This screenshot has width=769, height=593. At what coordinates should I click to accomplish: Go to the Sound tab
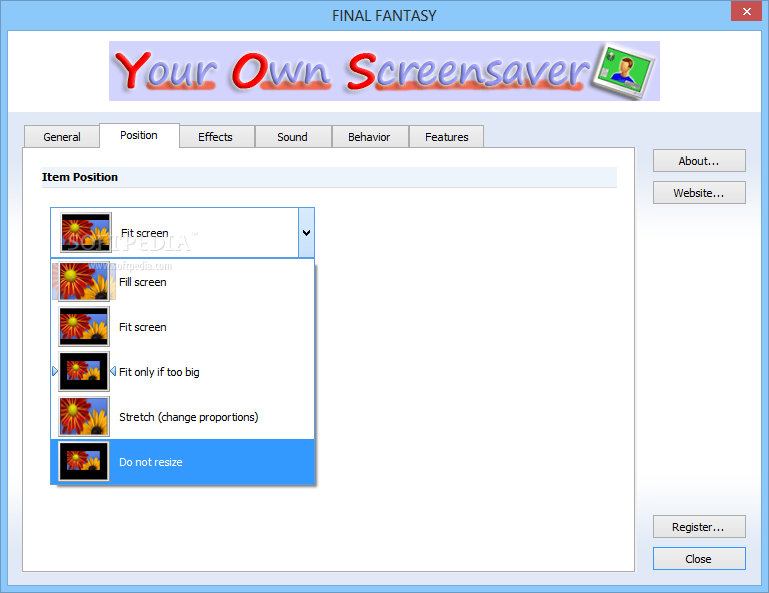[292, 137]
